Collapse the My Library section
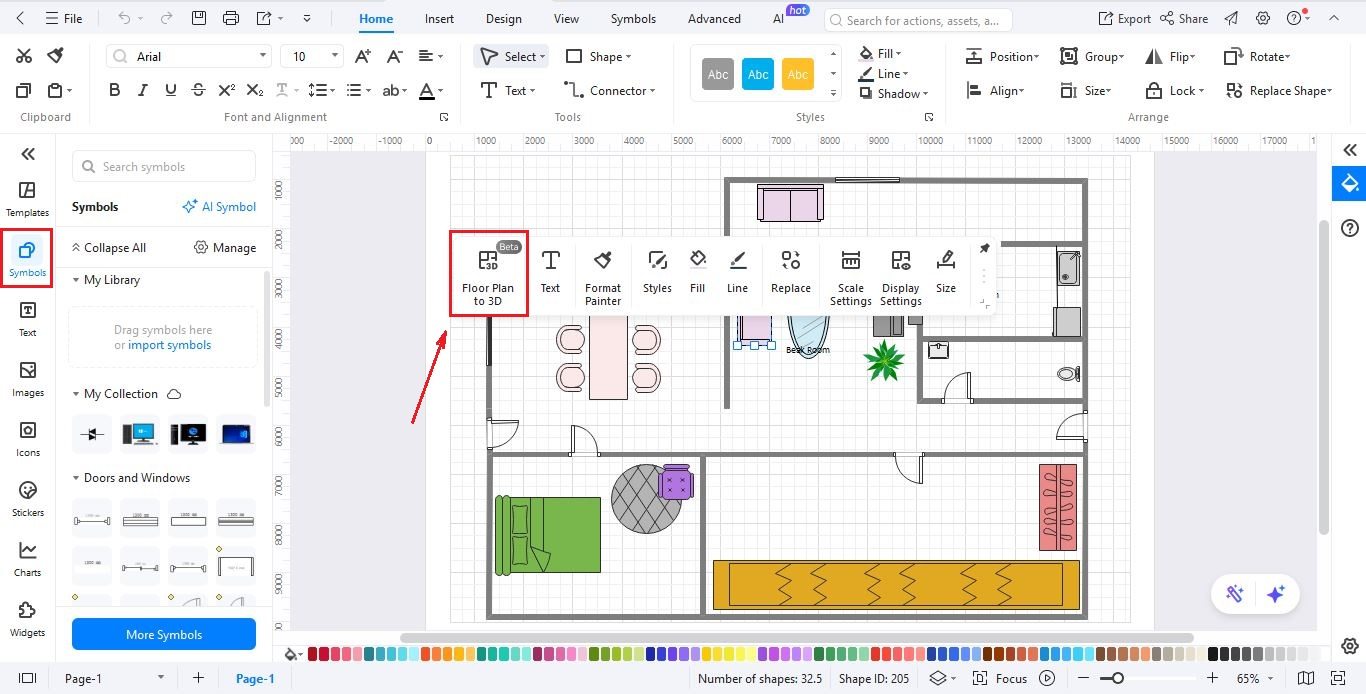Screen dimensions: 1366x694 click(x=76, y=280)
